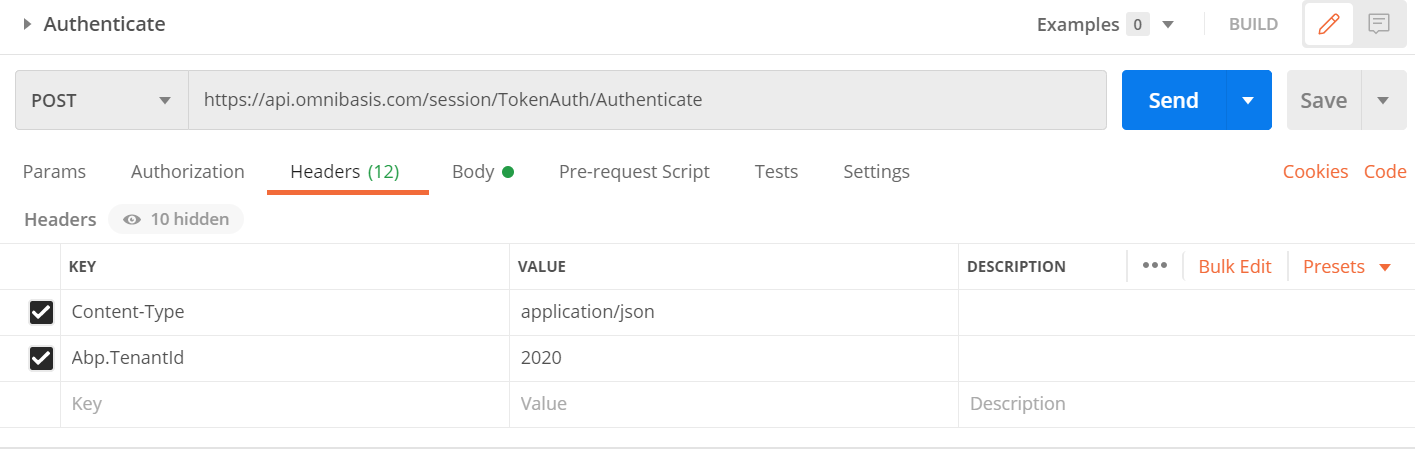The width and height of the screenshot is (1415, 462).
Task: Open the comments icon panel
Action: 1379,24
